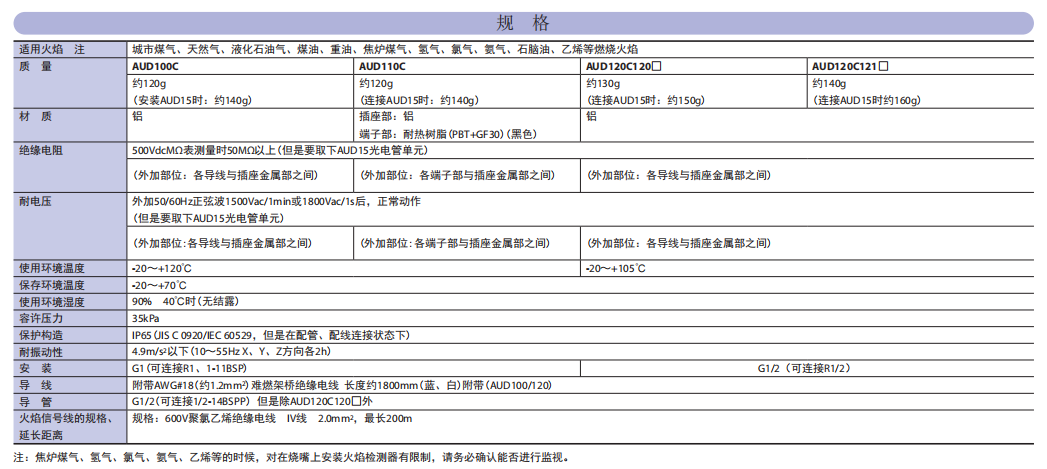Click the 绝缘电阻 row label
This screenshot has width=1047, height=469.
tap(41, 150)
